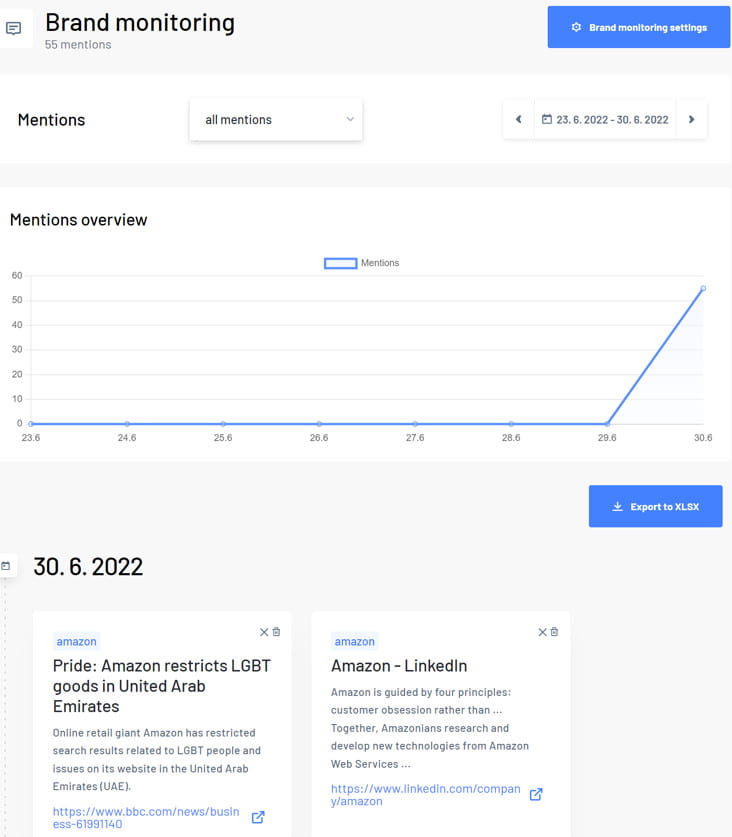Open external link icon for LinkedIn page
The height and width of the screenshot is (837, 732).
536,794
